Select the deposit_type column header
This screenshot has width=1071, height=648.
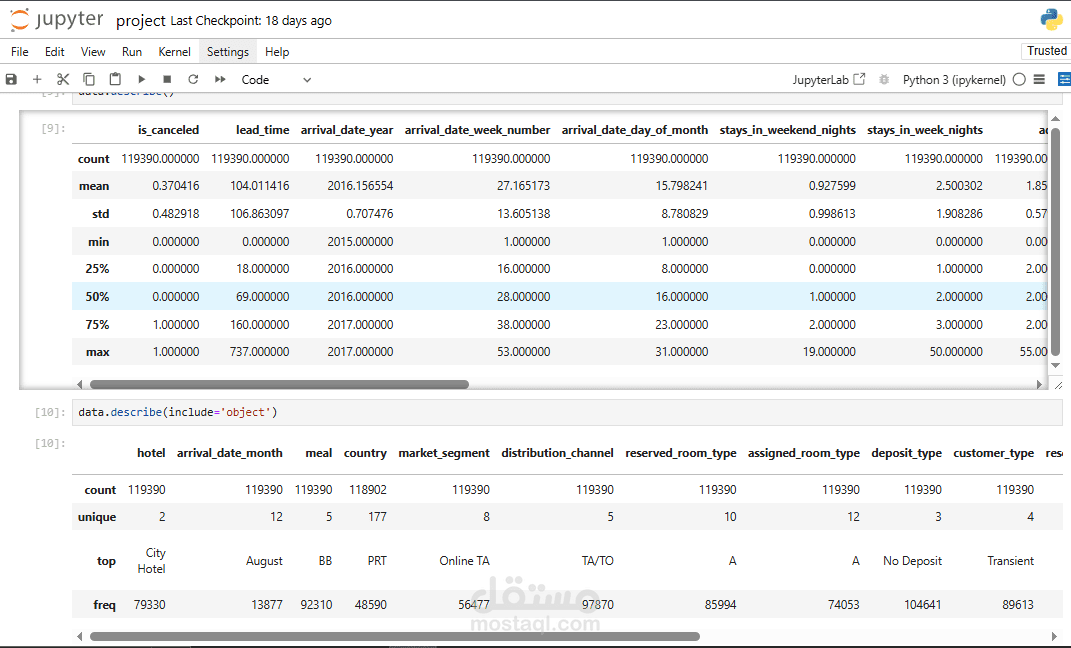[x=906, y=453]
